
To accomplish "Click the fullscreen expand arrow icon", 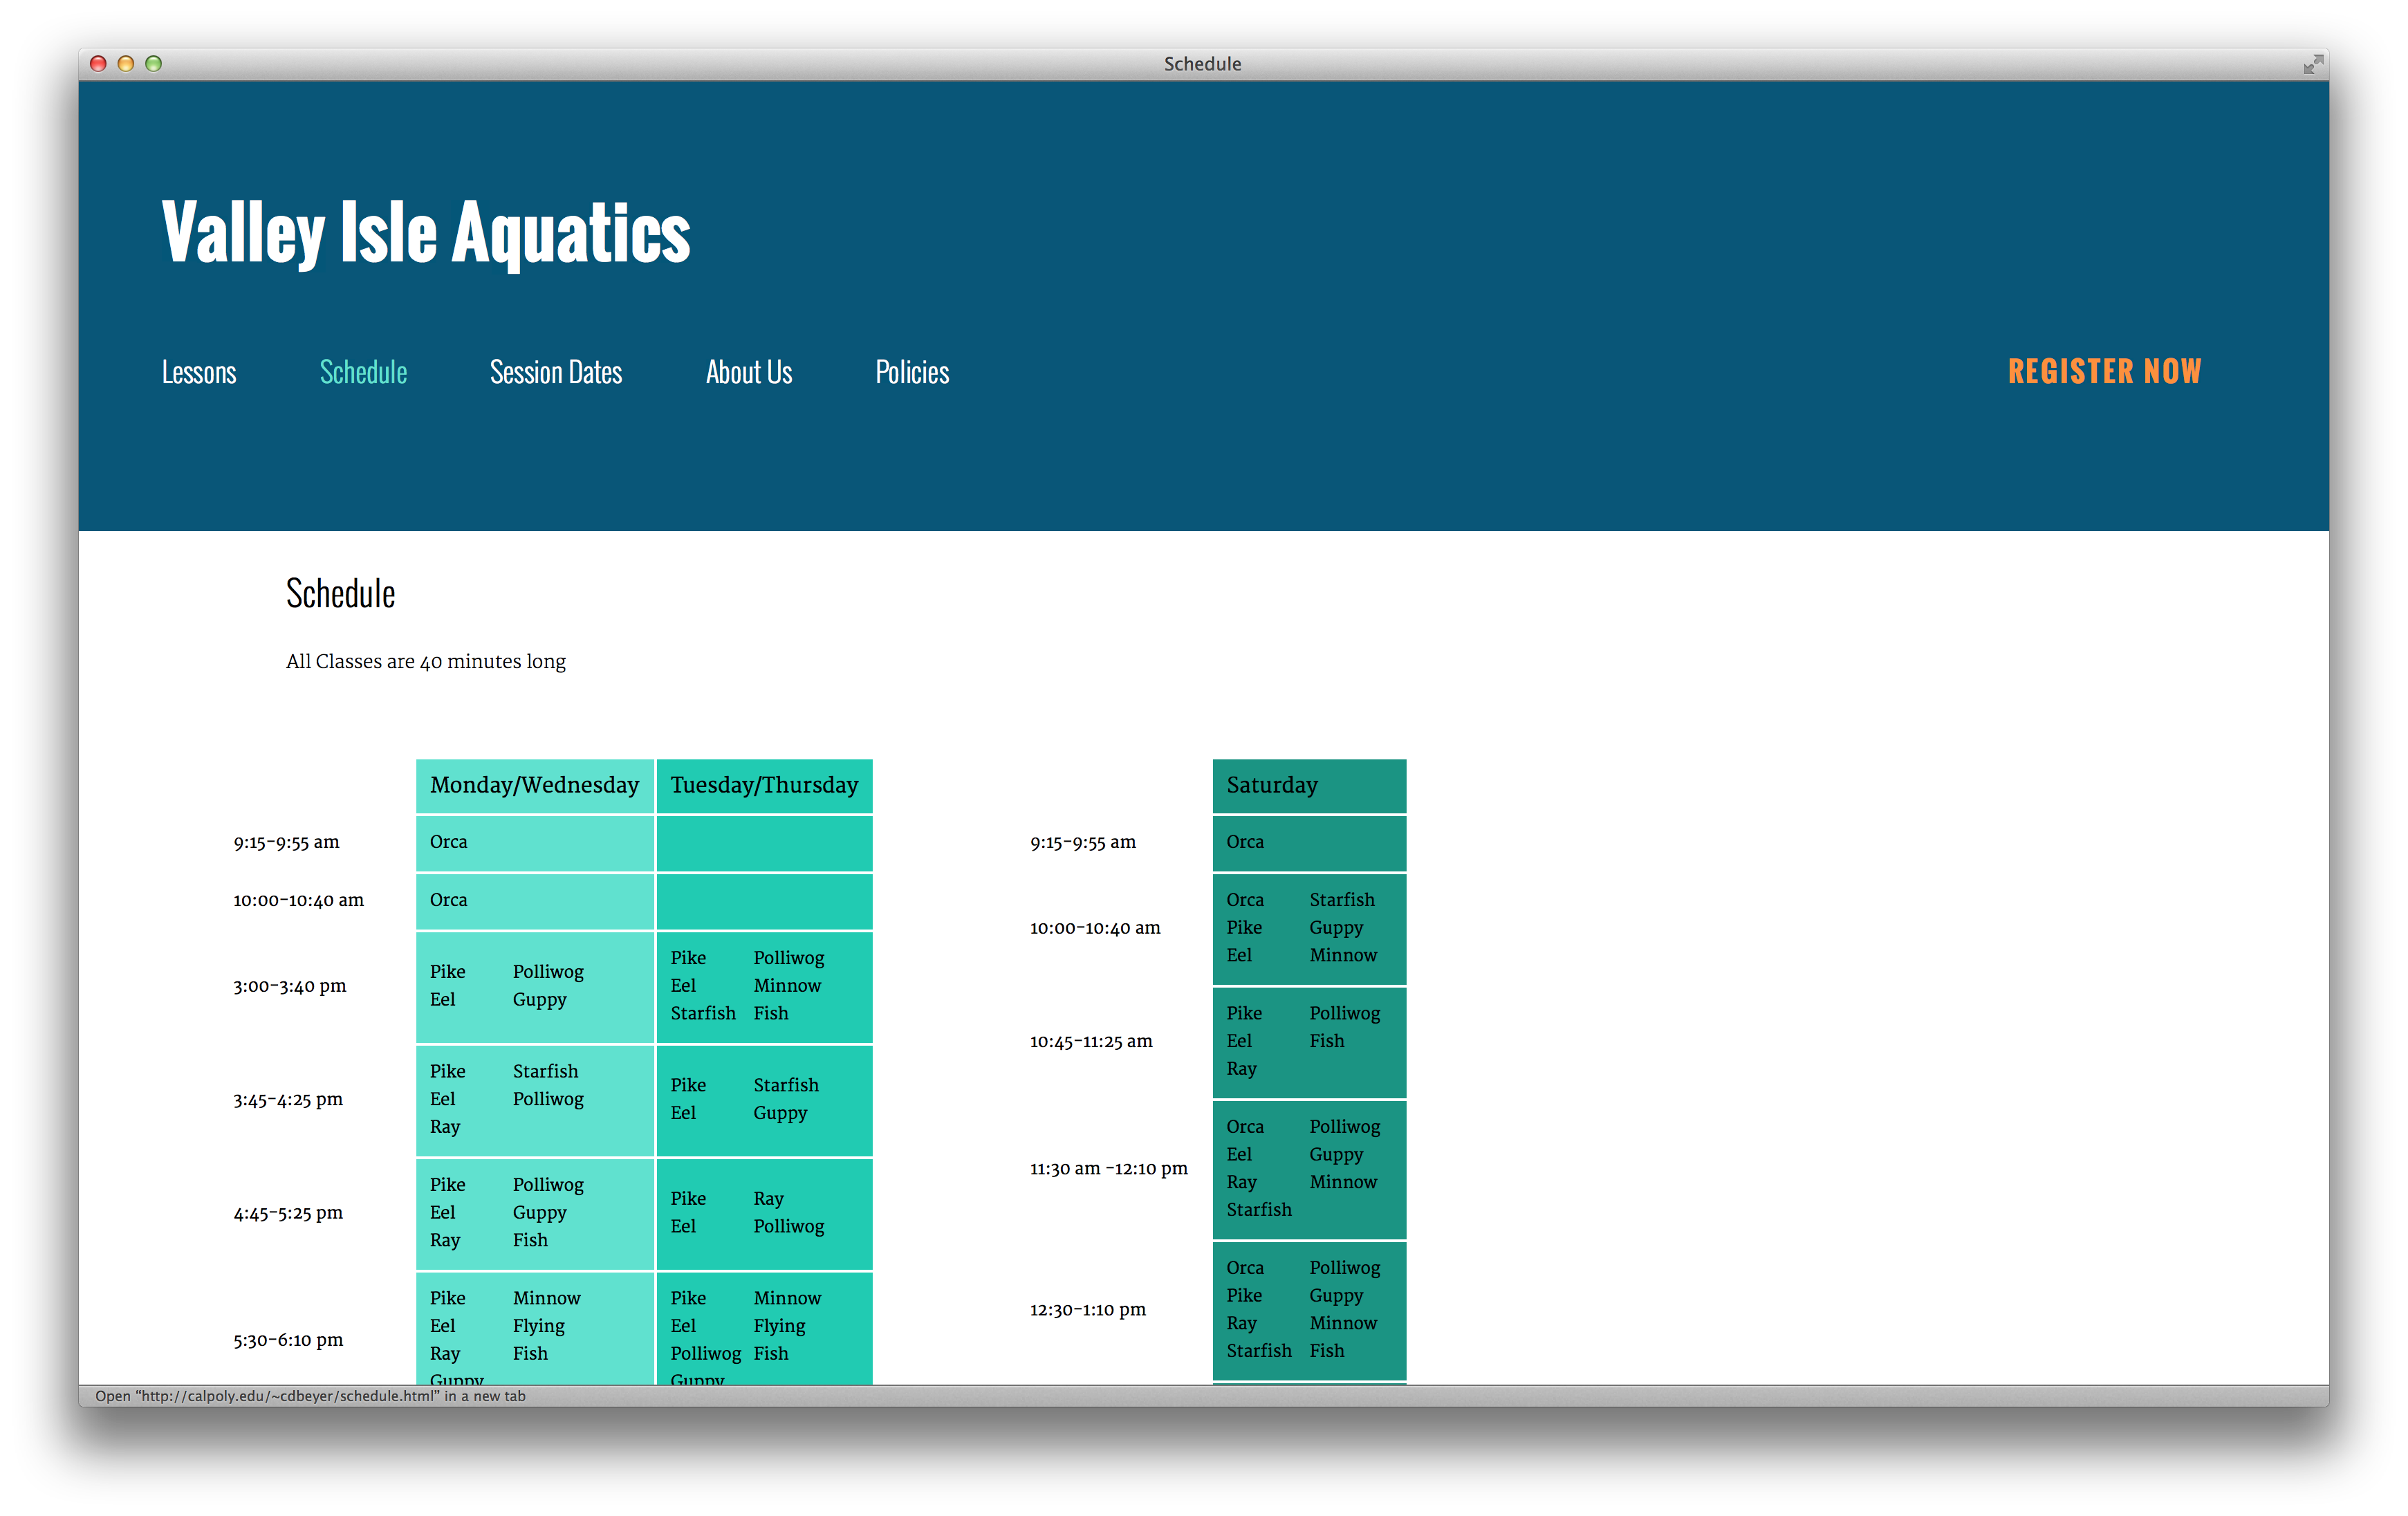I will click(2313, 63).
